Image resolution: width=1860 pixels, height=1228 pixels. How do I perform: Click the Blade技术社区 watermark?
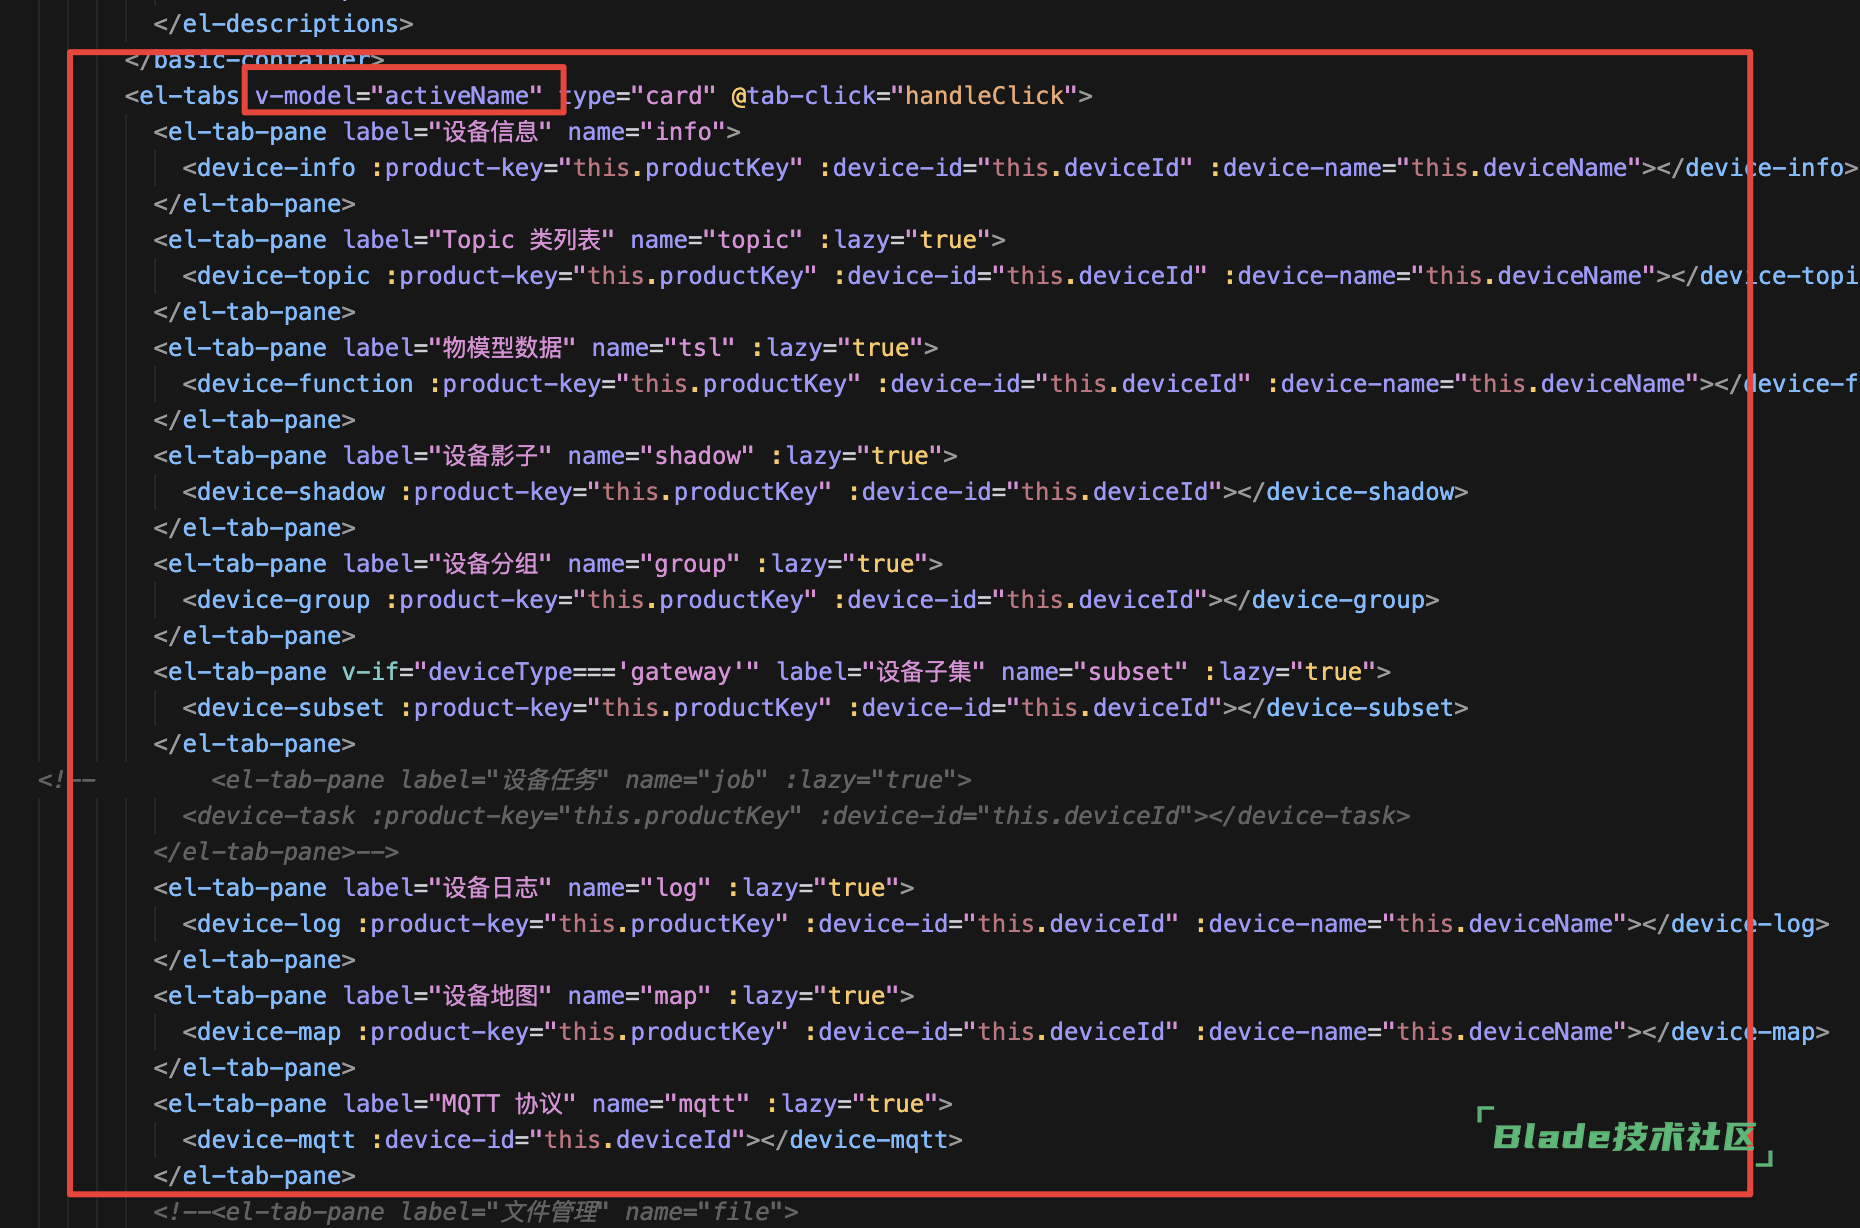(1623, 1137)
